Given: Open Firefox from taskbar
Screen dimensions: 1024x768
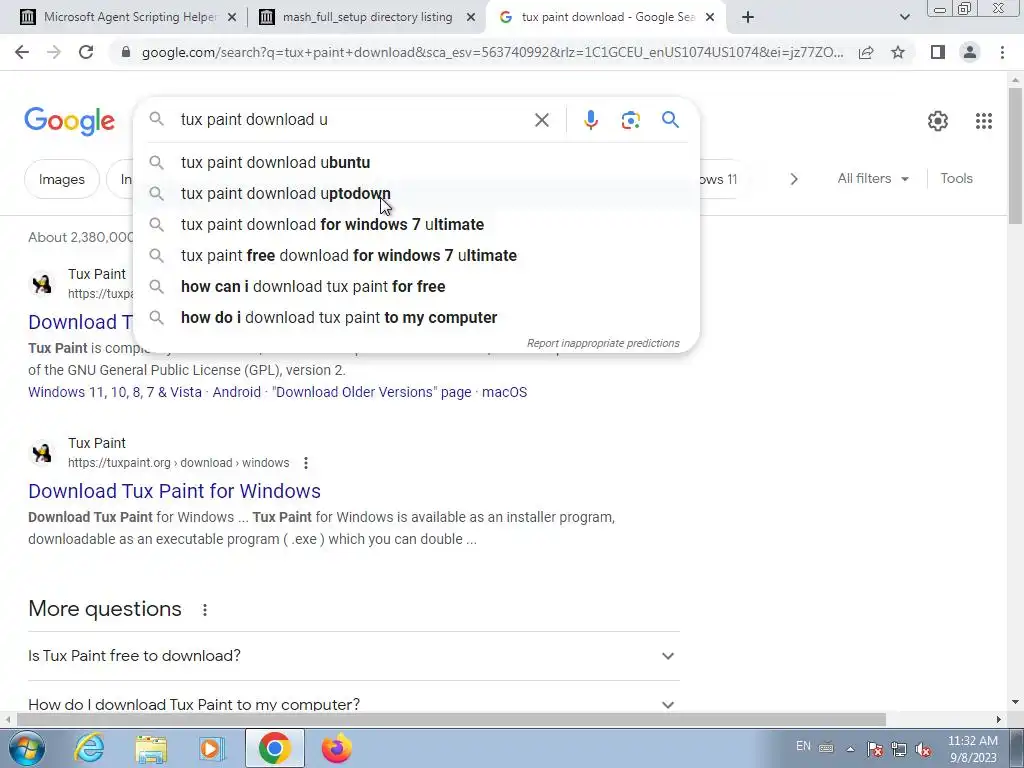Looking at the screenshot, I should pyautogui.click(x=336, y=748).
